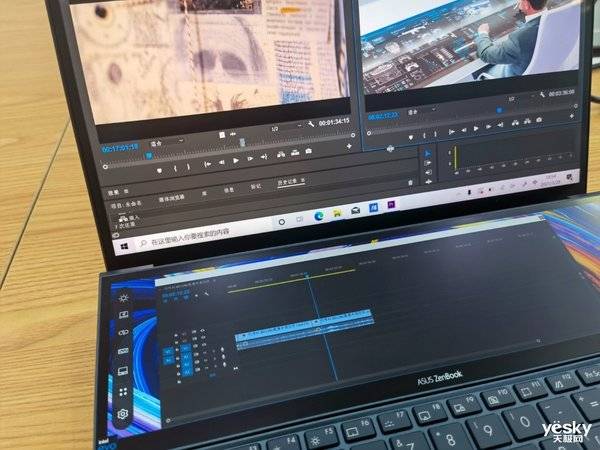Switch to the 信息 tab
Viewport: 600px width, 450px height.
229,190
